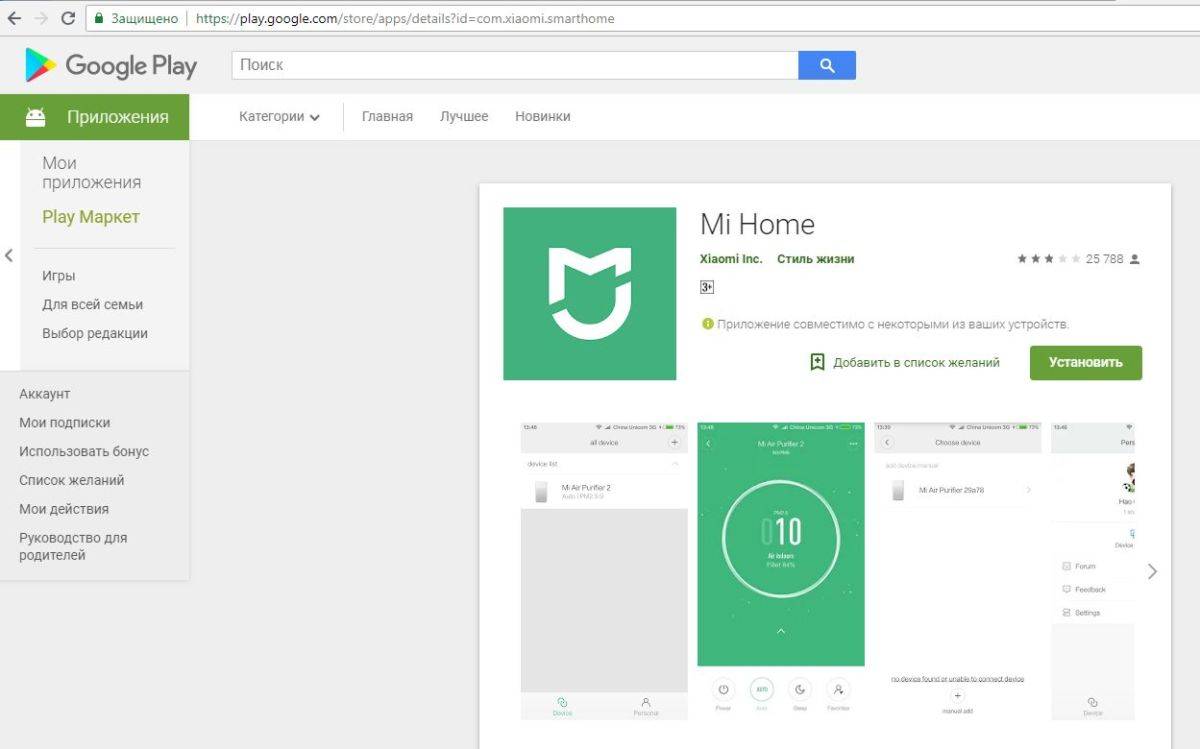Click the wishlist bookmark icon

pos(817,362)
